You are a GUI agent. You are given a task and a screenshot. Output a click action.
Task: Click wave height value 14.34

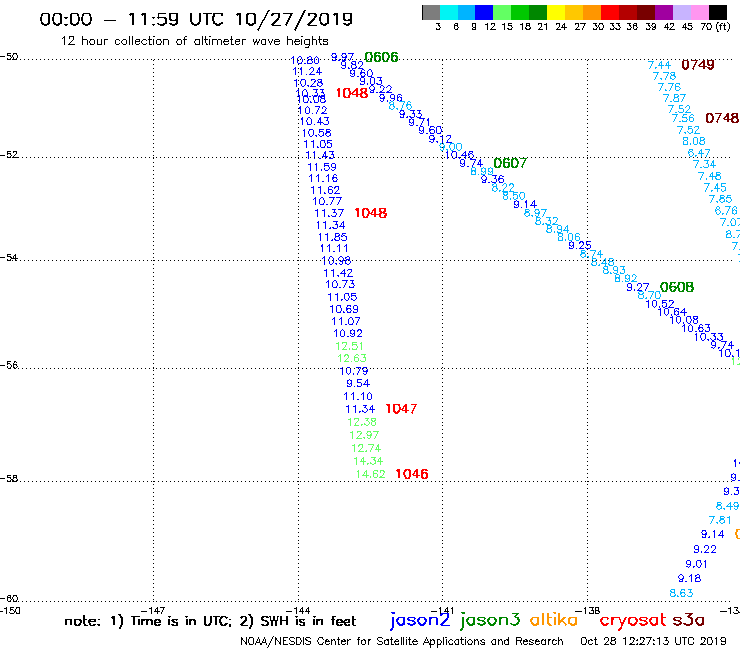point(368,461)
